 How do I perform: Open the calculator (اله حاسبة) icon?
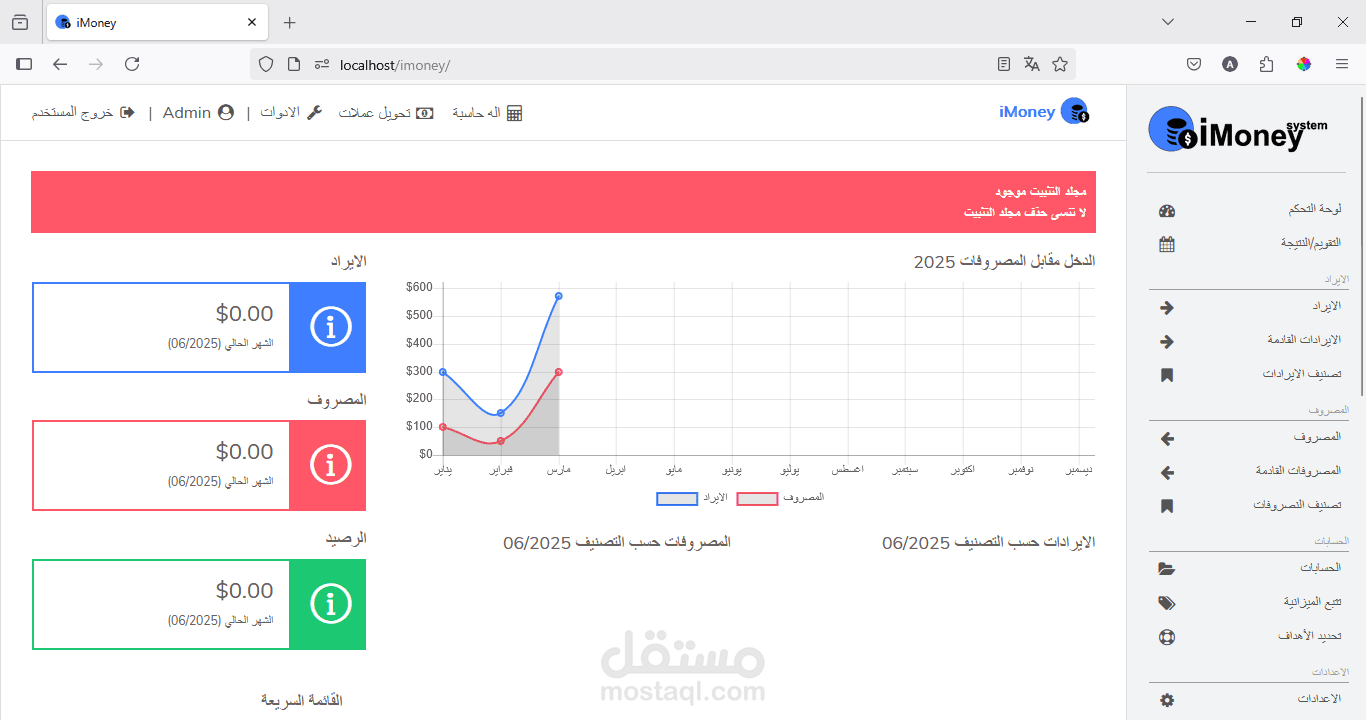(x=513, y=112)
